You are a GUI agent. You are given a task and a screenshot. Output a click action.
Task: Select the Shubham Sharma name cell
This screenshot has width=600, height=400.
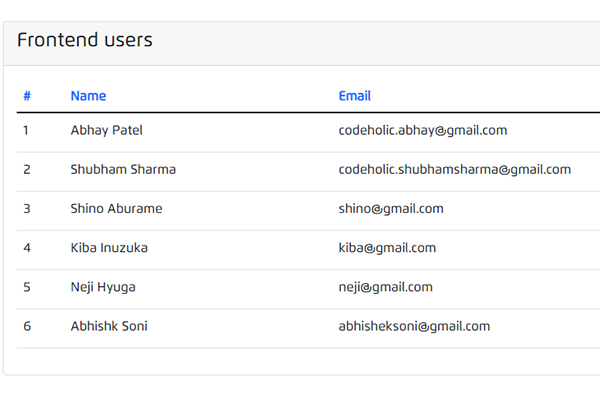(123, 169)
